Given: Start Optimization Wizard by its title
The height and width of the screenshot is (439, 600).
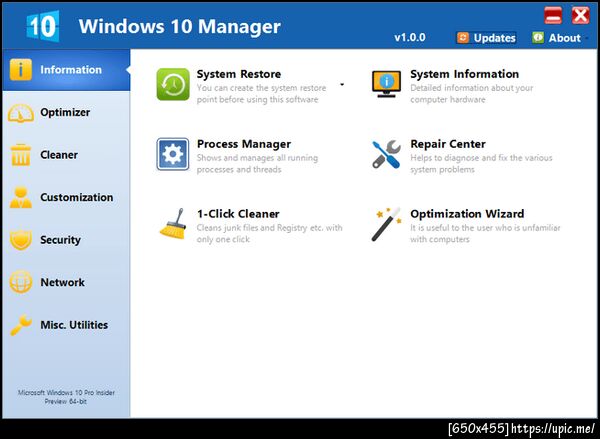Looking at the screenshot, I should [467, 214].
